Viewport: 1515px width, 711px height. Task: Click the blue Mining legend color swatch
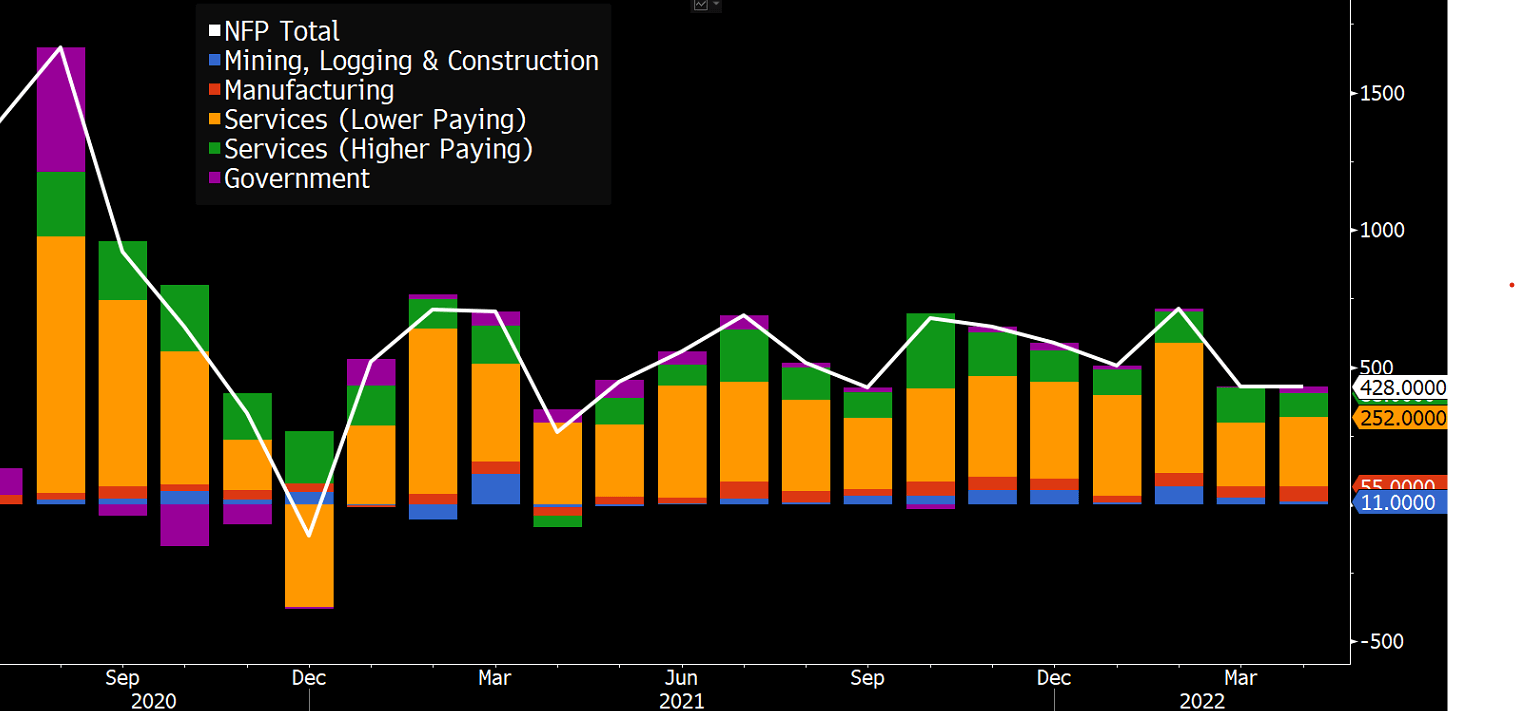214,62
